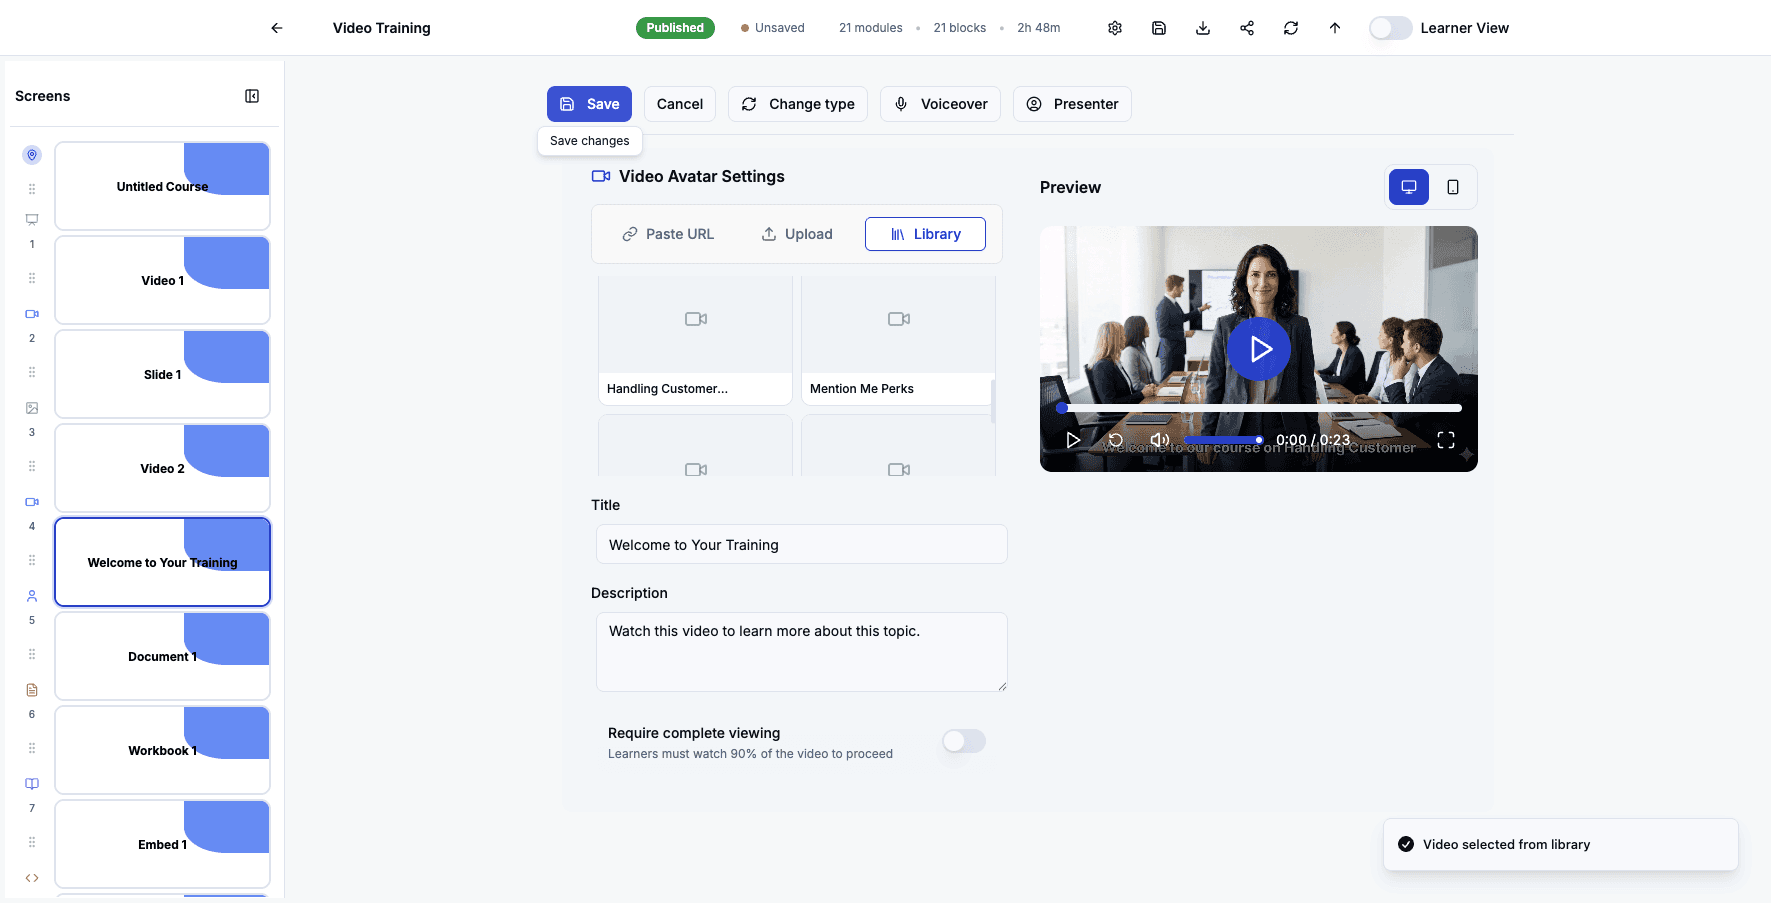
Task: Download the course with the download icon
Action: point(1202,27)
